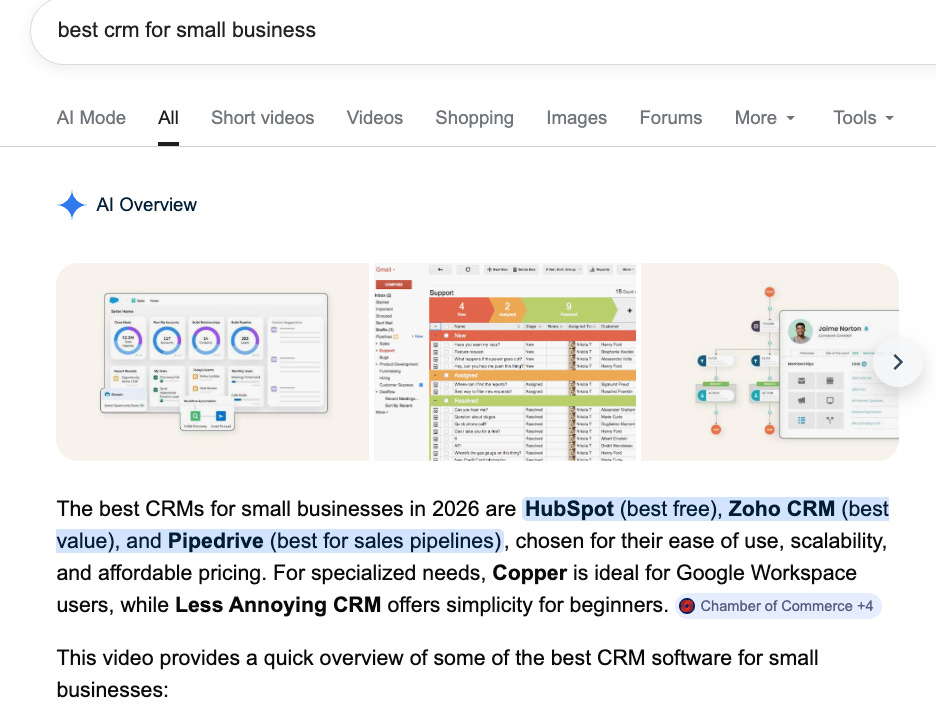The image size is (936, 716).
Task: Expand the More dropdown menu
Action: pyautogui.click(x=765, y=118)
